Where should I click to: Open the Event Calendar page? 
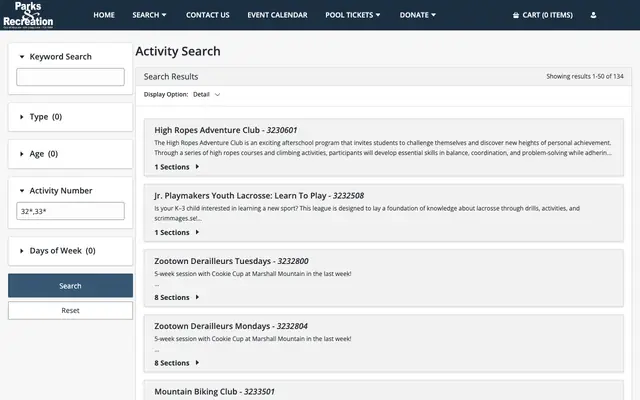click(277, 15)
